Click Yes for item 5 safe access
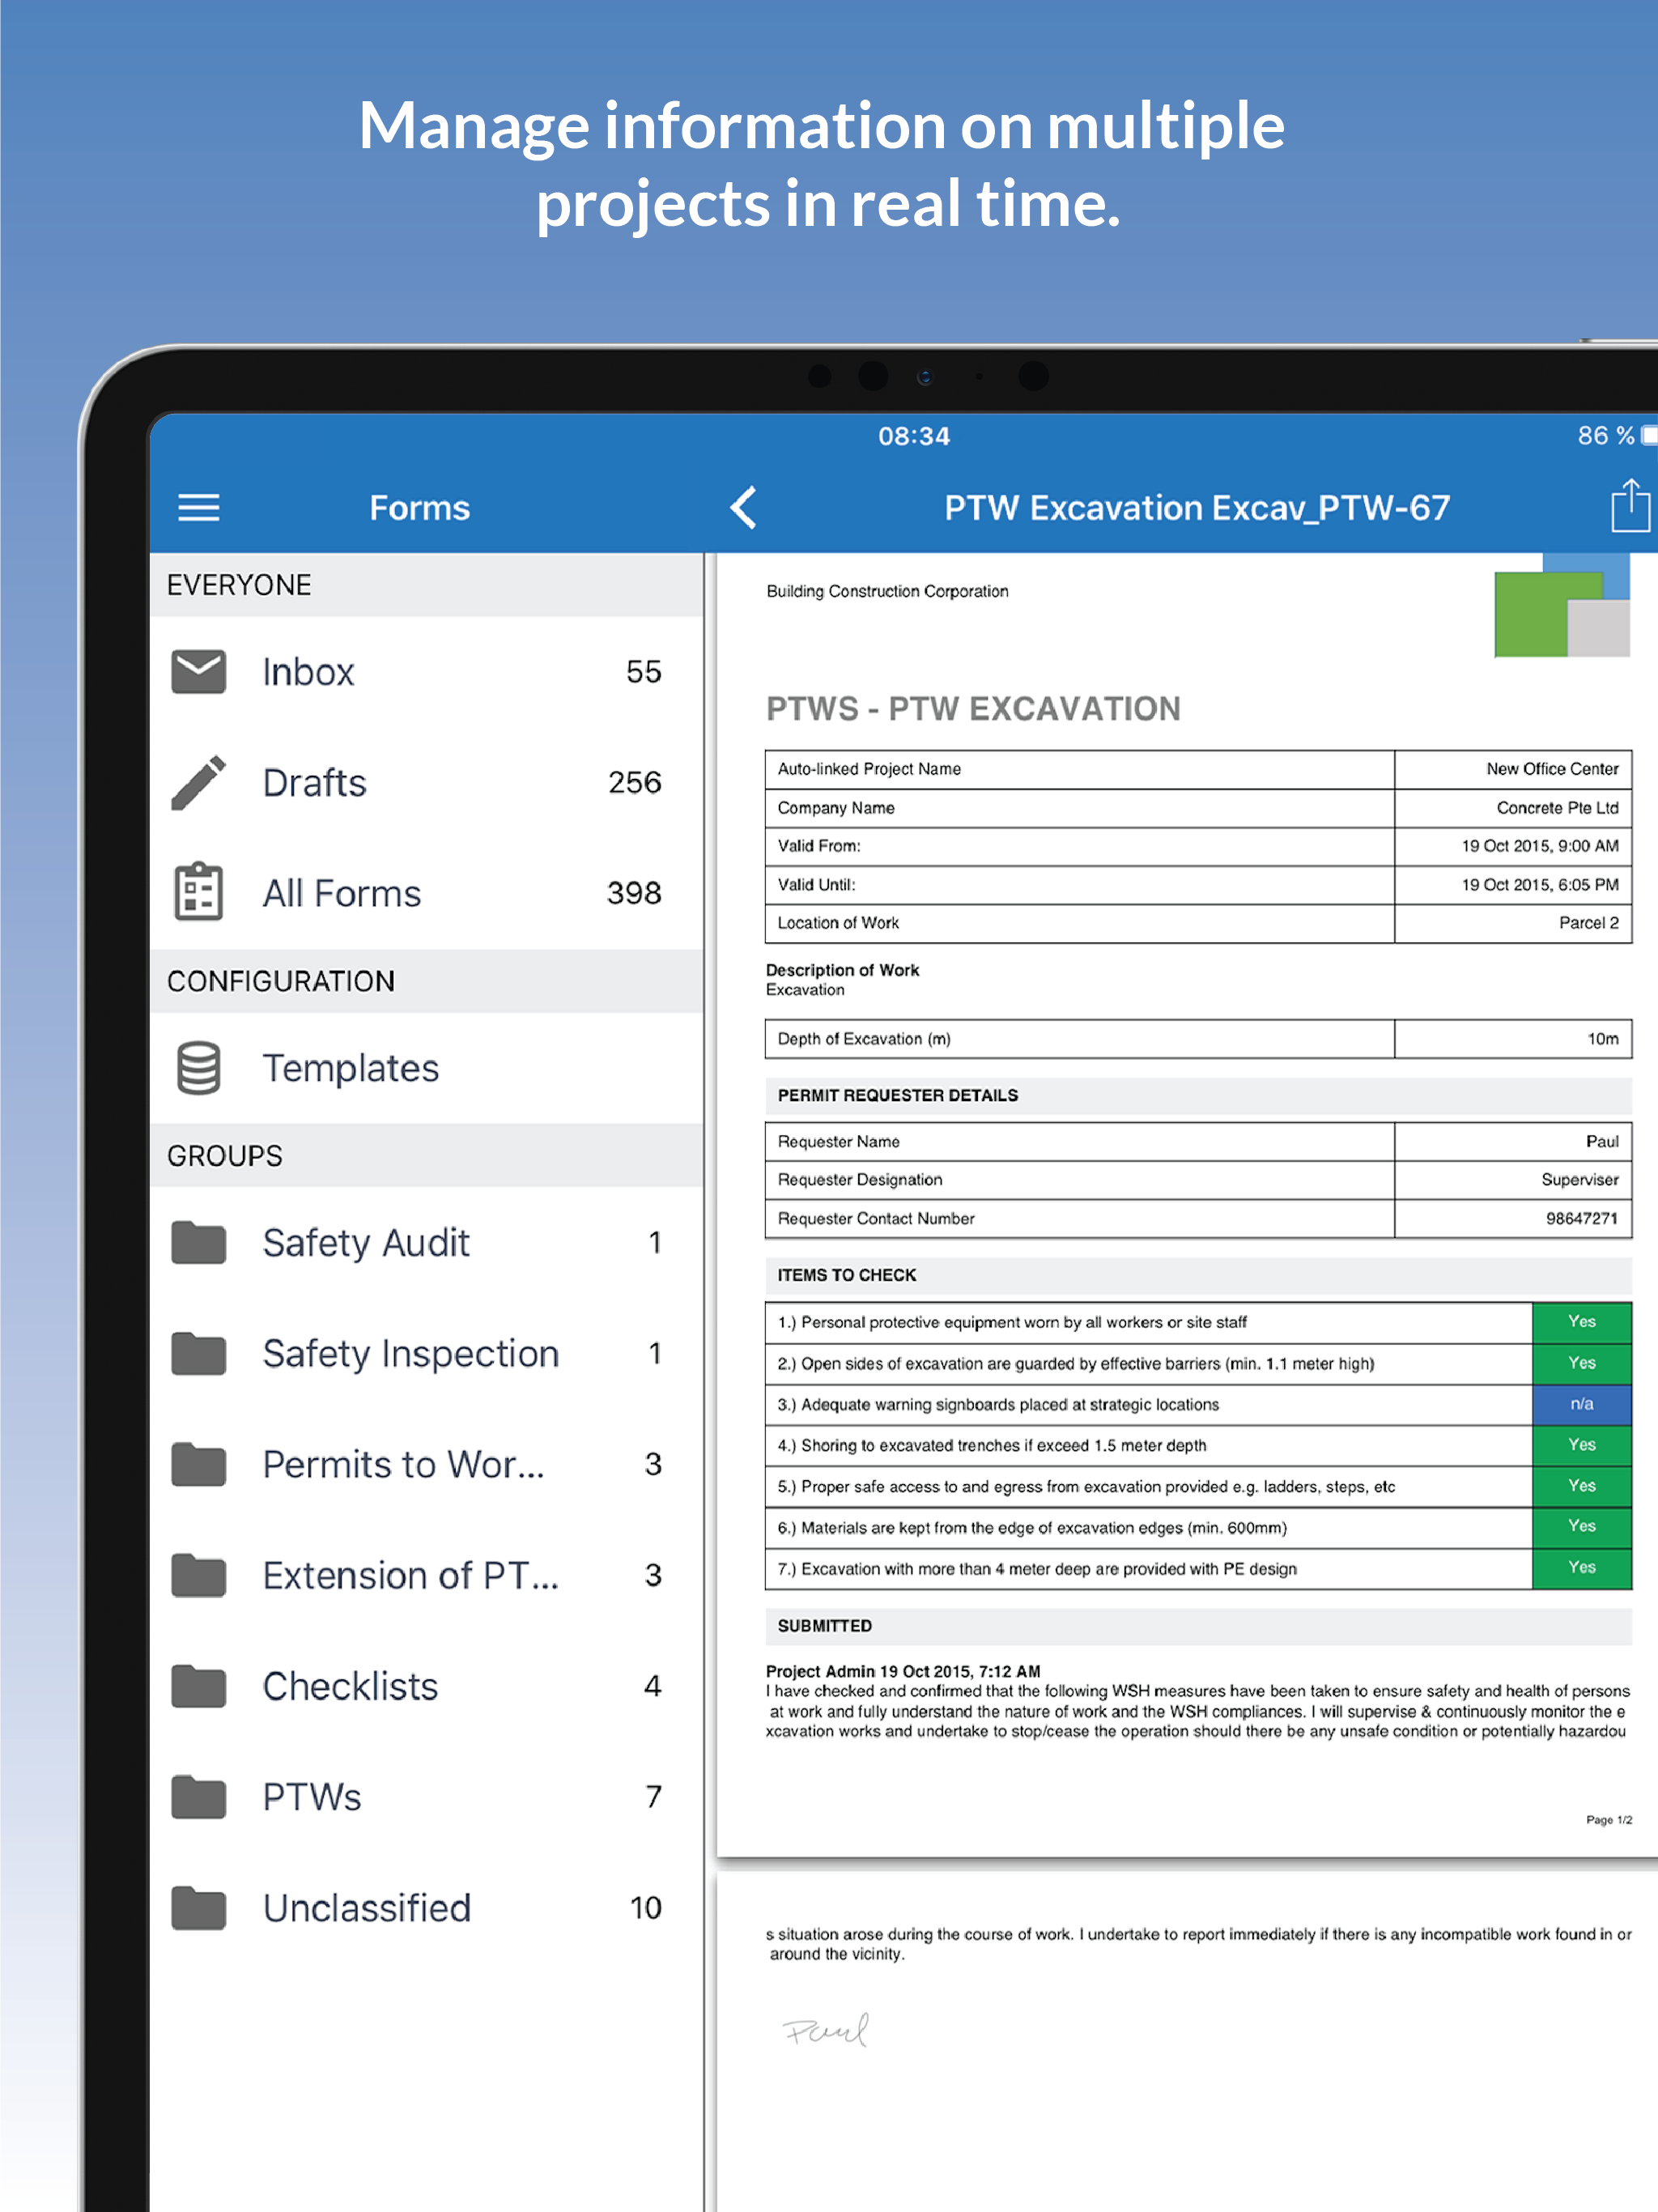Viewport: 1658px width, 2212px height. point(1581,1486)
